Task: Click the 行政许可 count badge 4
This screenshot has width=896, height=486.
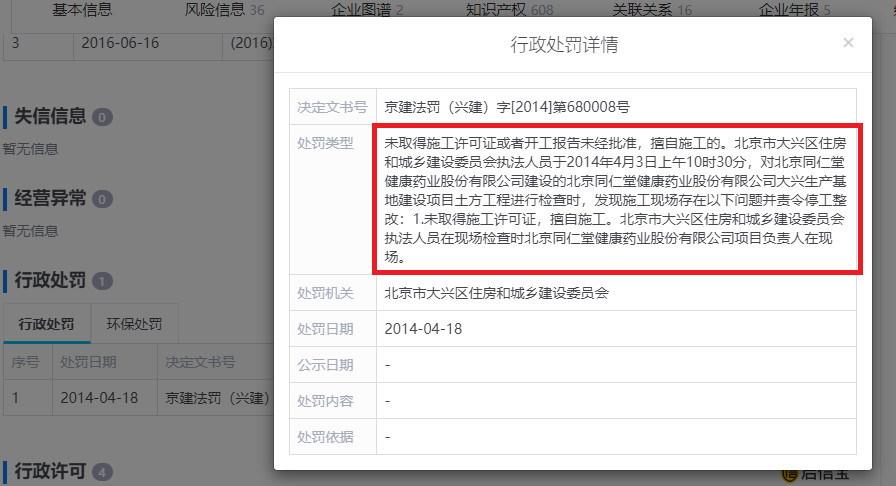Action: click(x=102, y=472)
